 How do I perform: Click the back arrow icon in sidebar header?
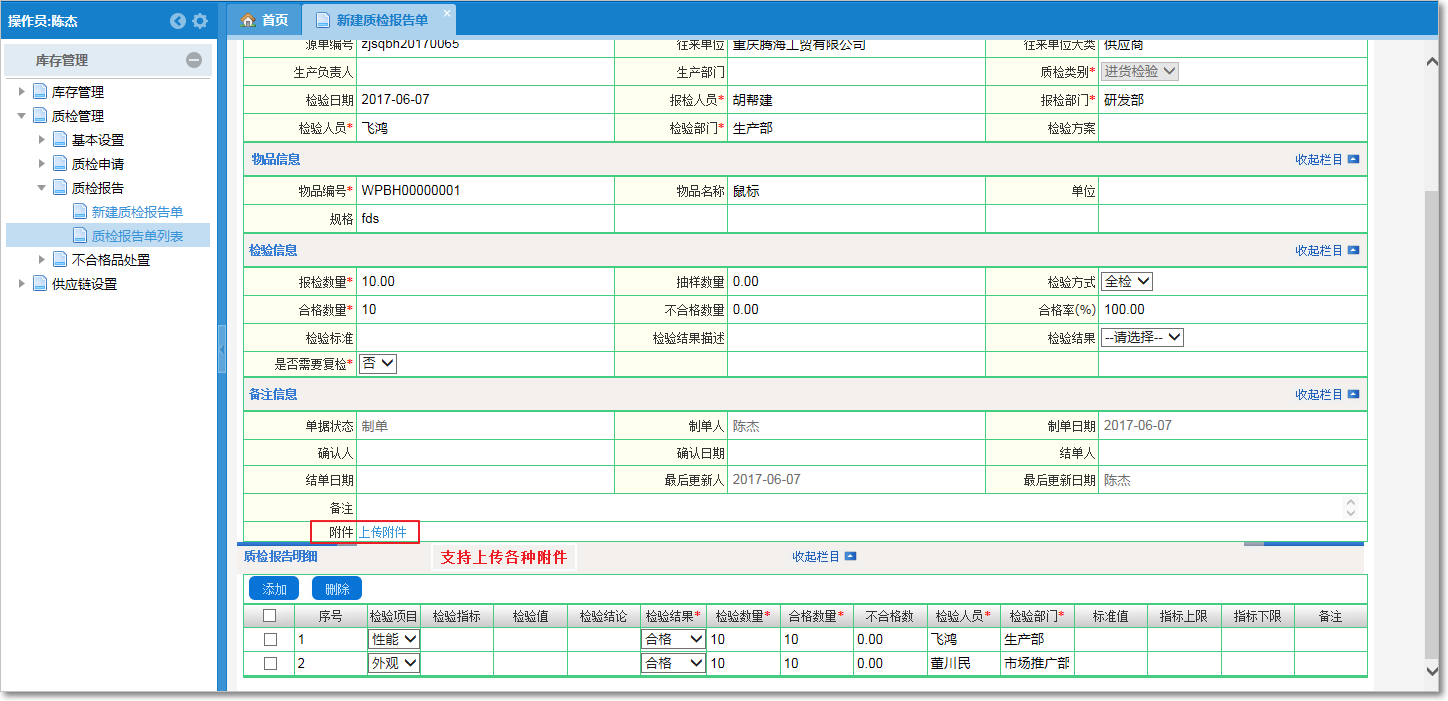pyautogui.click(x=178, y=21)
